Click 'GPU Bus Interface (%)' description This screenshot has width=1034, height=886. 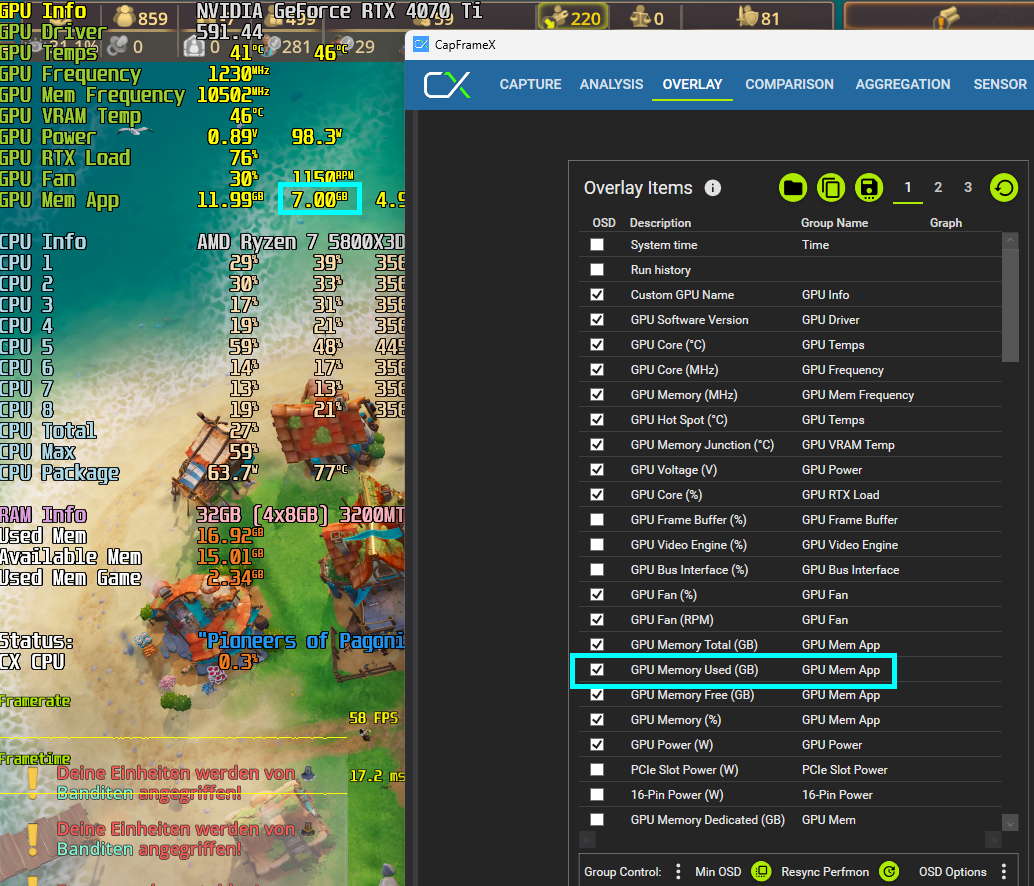pyautogui.click(x=689, y=570)
